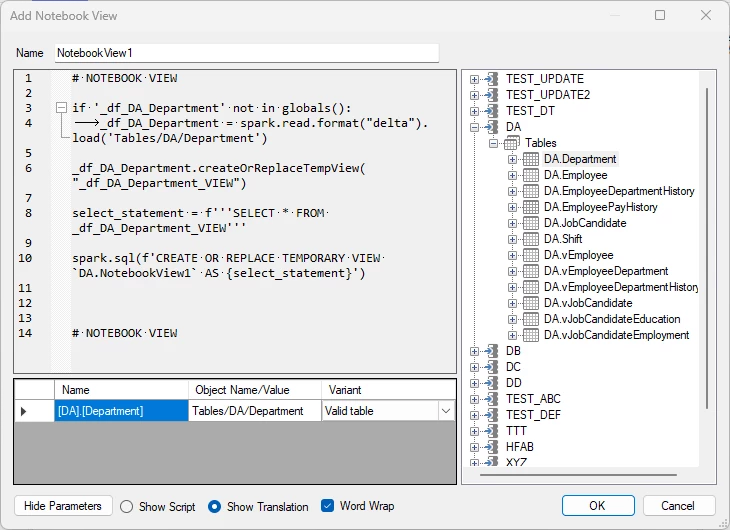Click the DA.Shift table icon
Image resolution: width=730 pixels, height=530 pixels.
(x=531, y=239)
